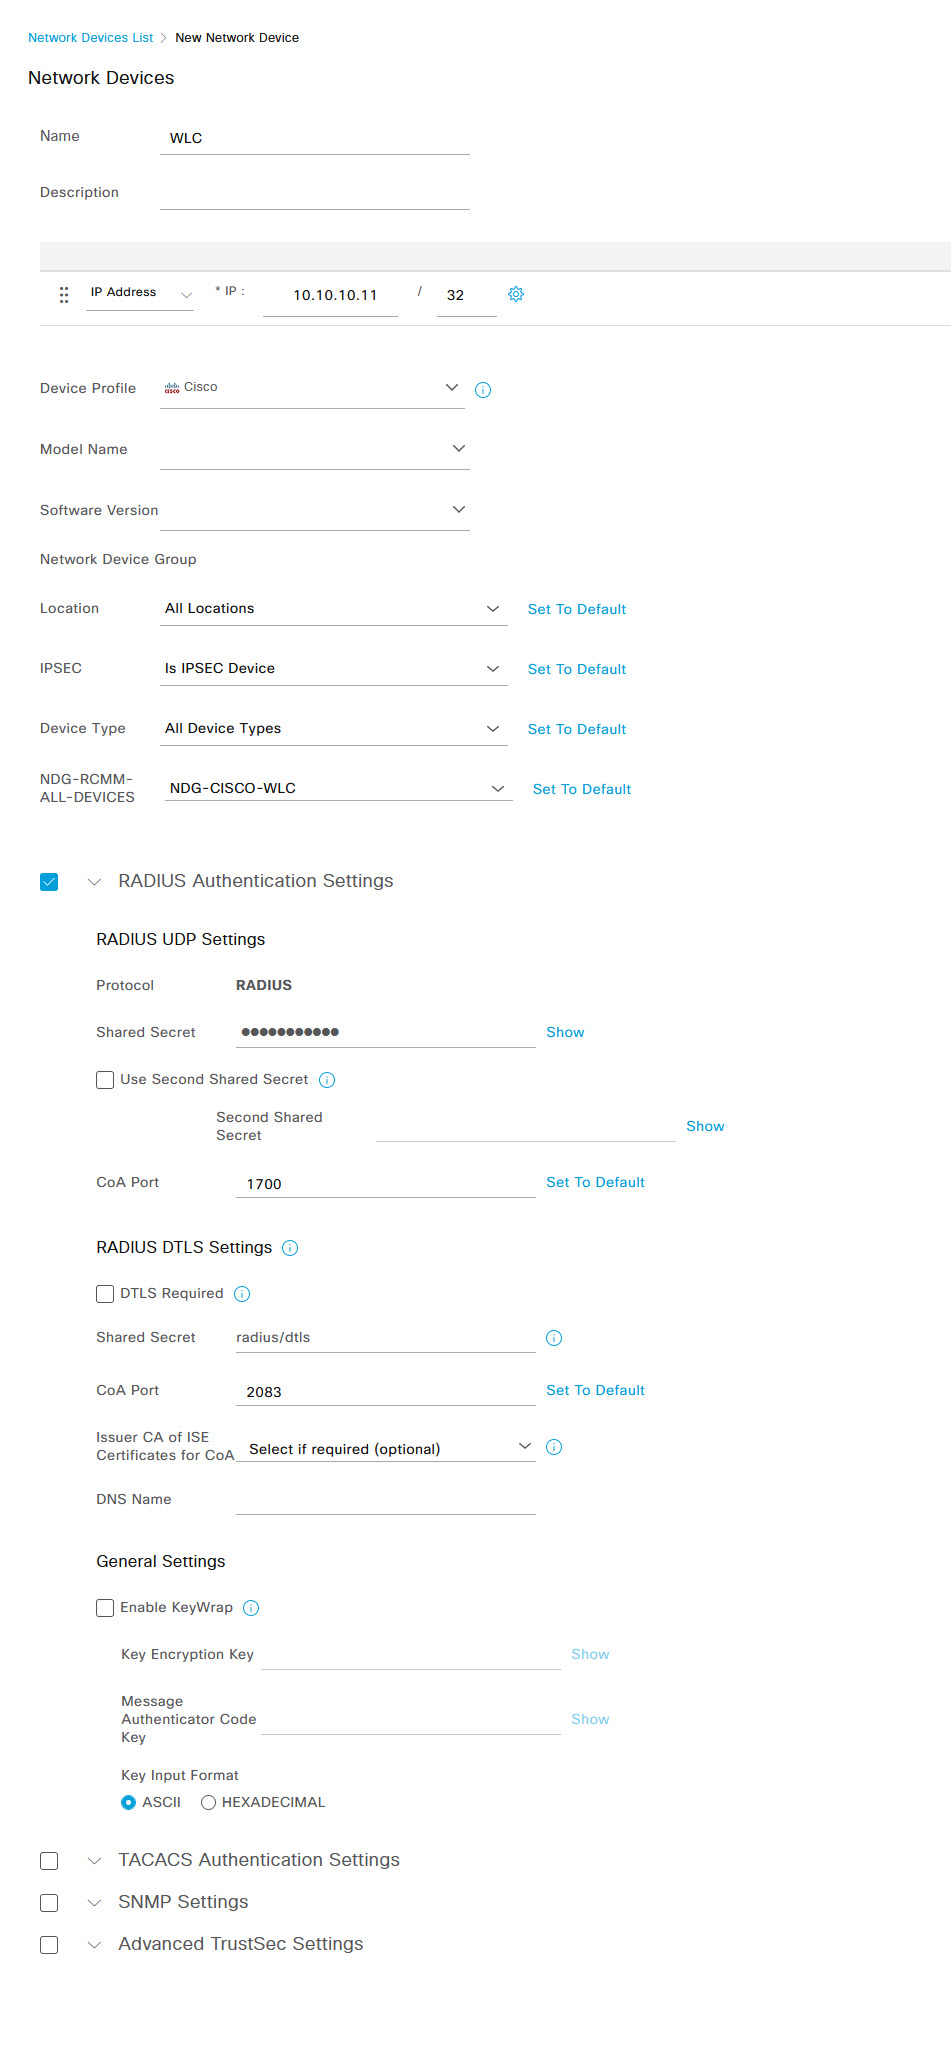Go to Network Devices List breadcrumb
The height and width of the screenshot is (2064, 951).
(x=91, y=38)
